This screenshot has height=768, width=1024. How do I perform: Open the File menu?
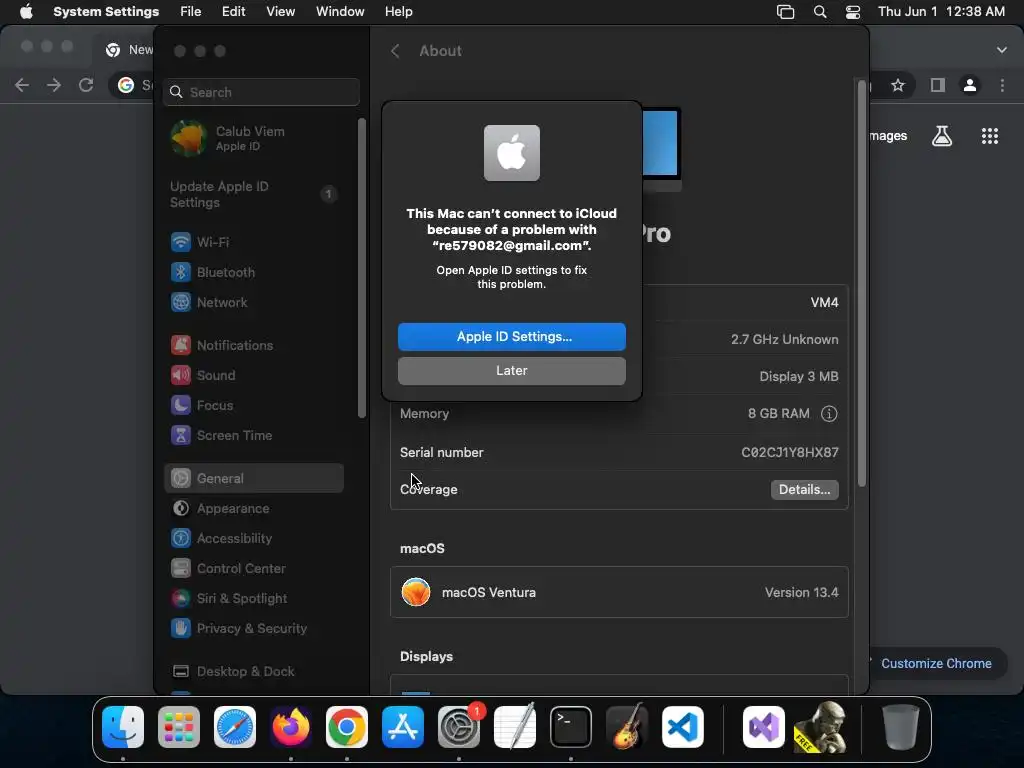coord(191,12)
